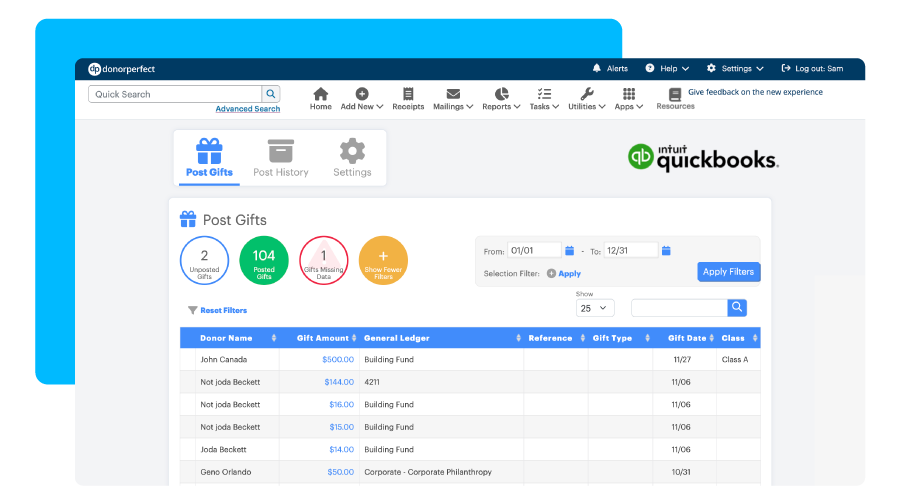Sort by Gift Type column
Viewport: 900px width, 504px height.
pos(620,338)
